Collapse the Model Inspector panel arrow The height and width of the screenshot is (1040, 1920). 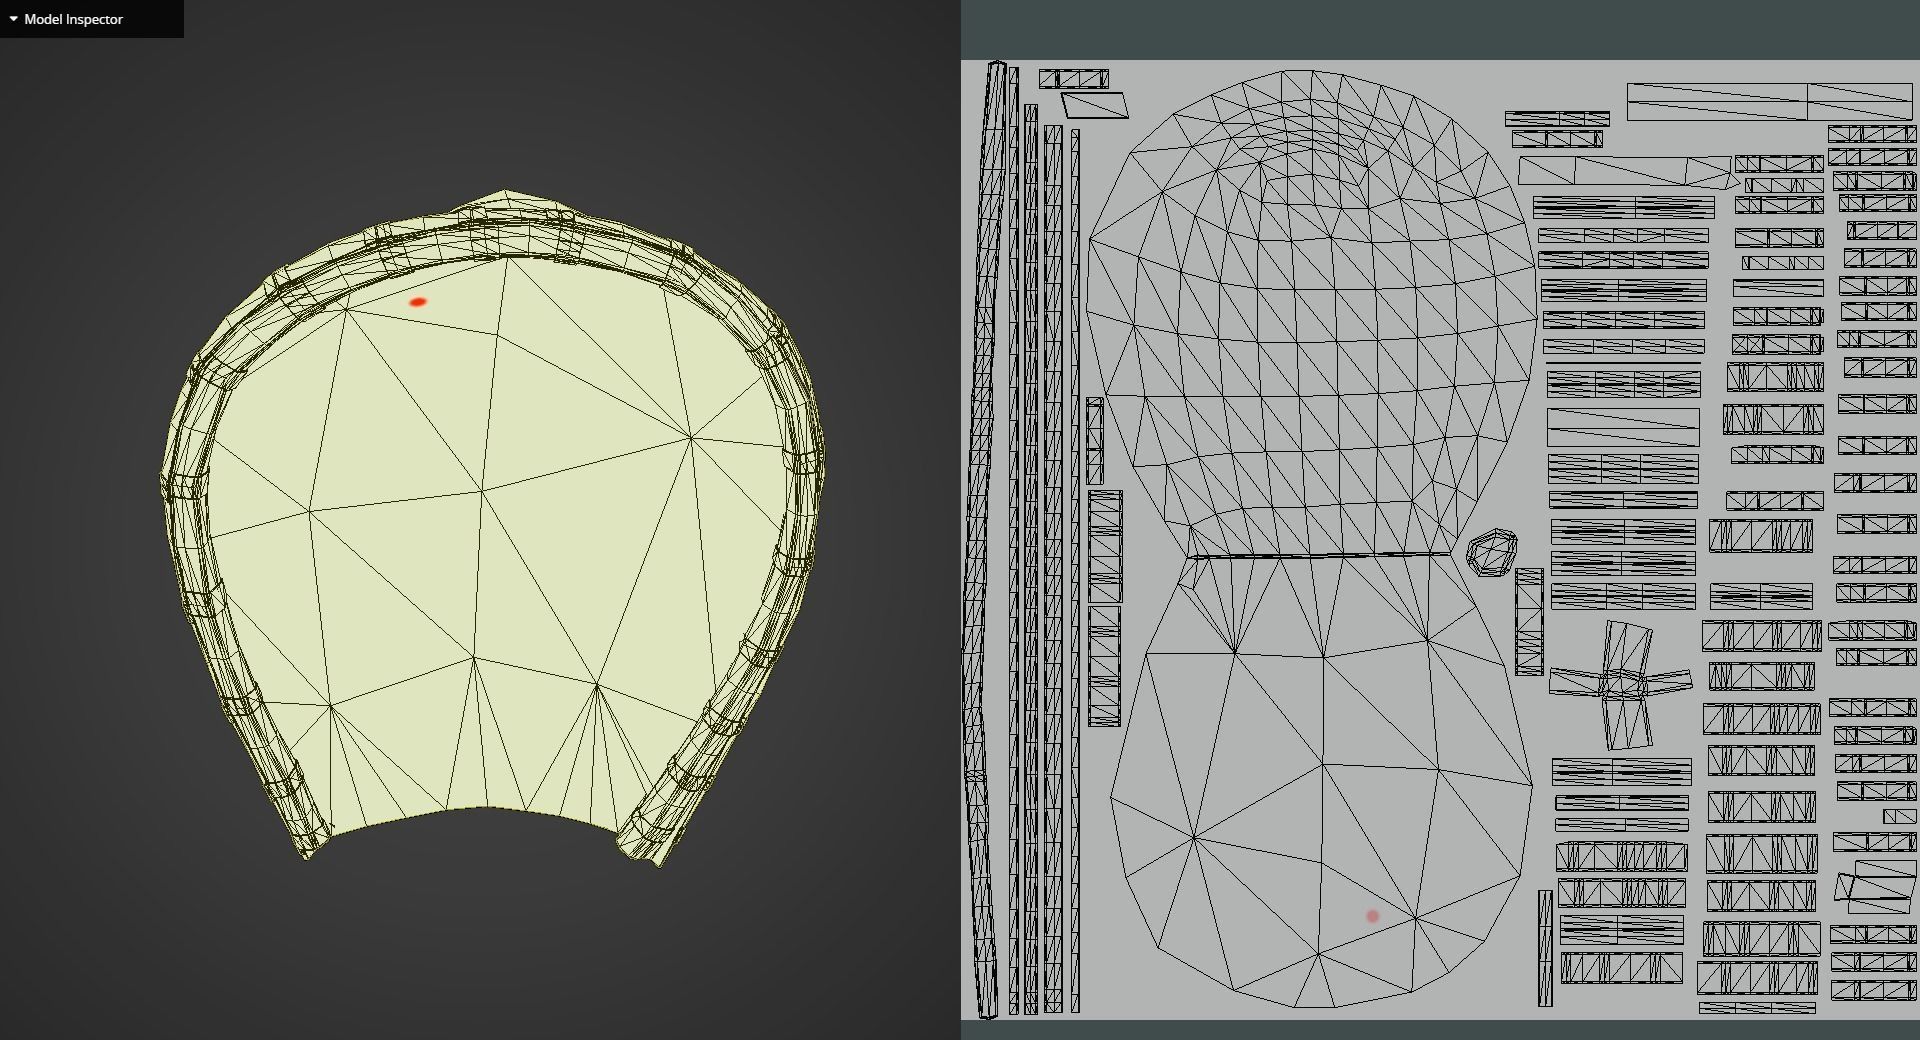13,19
